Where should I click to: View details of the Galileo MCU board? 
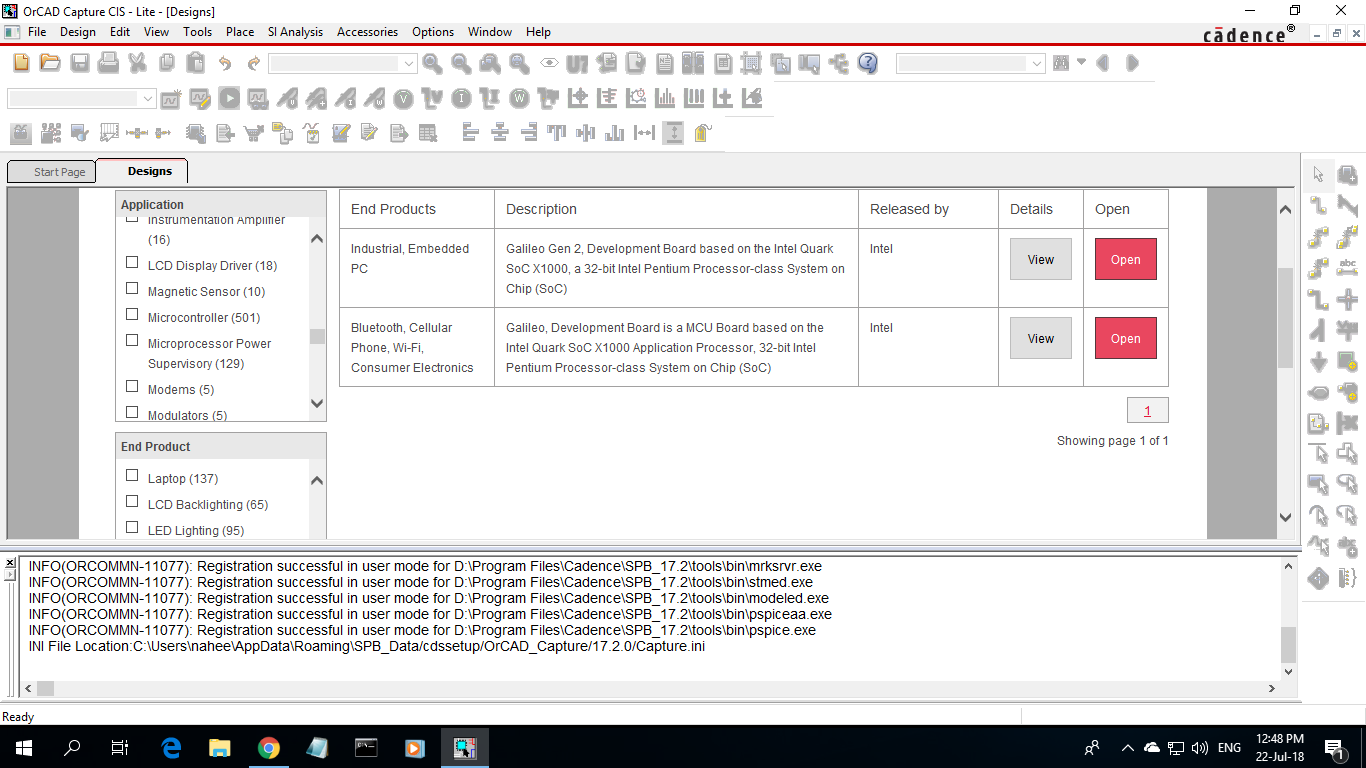(x=1040, y=338)
